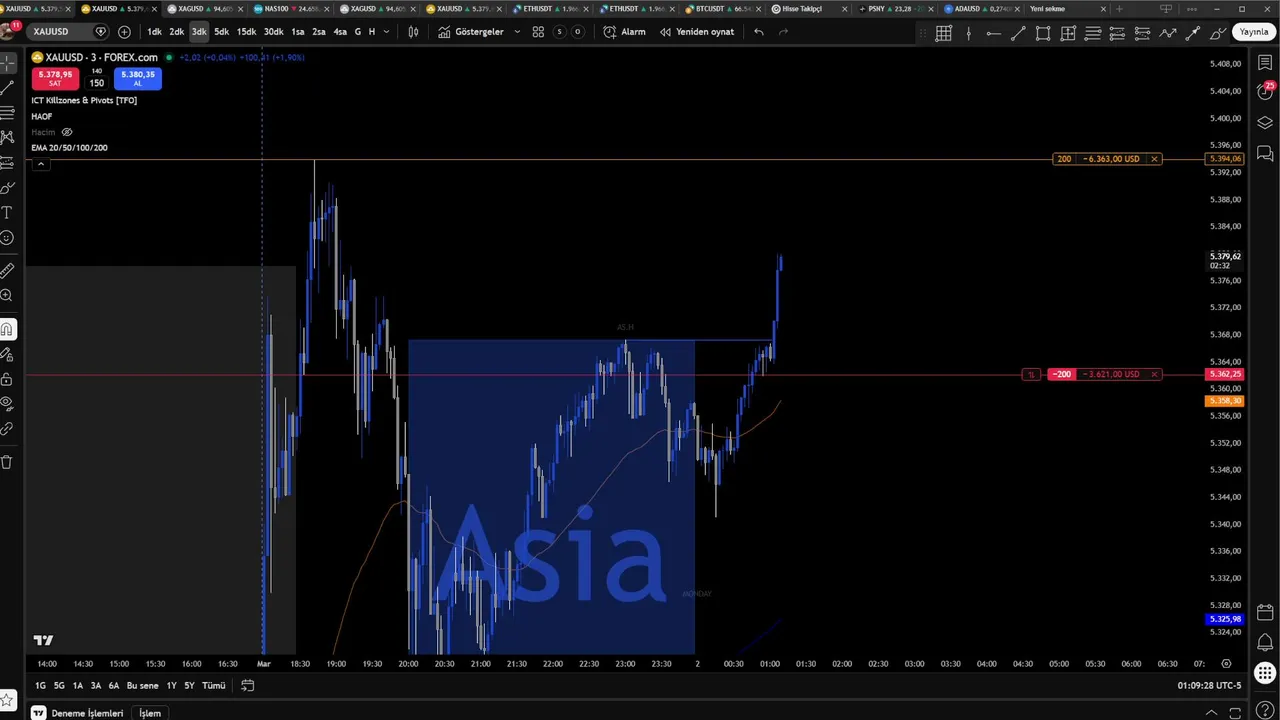The height and width of the screenshot is (720, 1280).
Task: Click the 150 quantity field
Action: [97, 83]
